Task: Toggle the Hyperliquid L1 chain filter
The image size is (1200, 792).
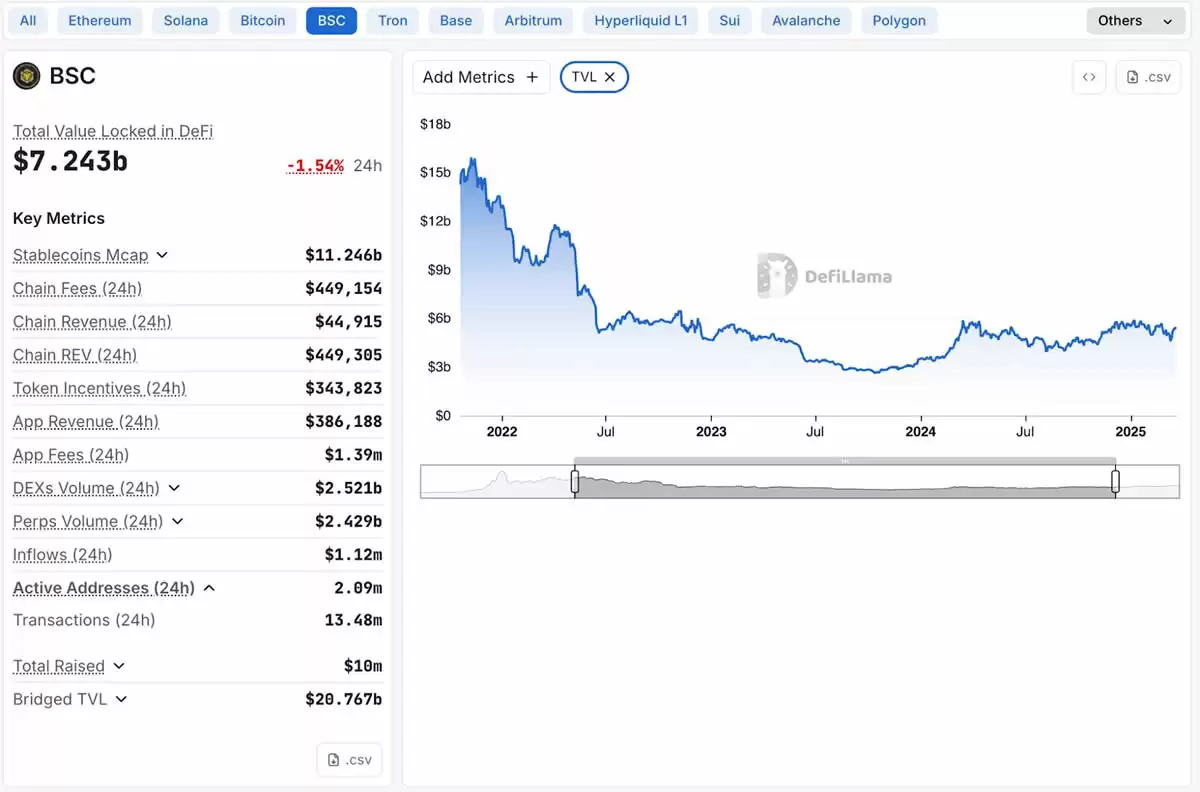Action: (x=640, y=19)
